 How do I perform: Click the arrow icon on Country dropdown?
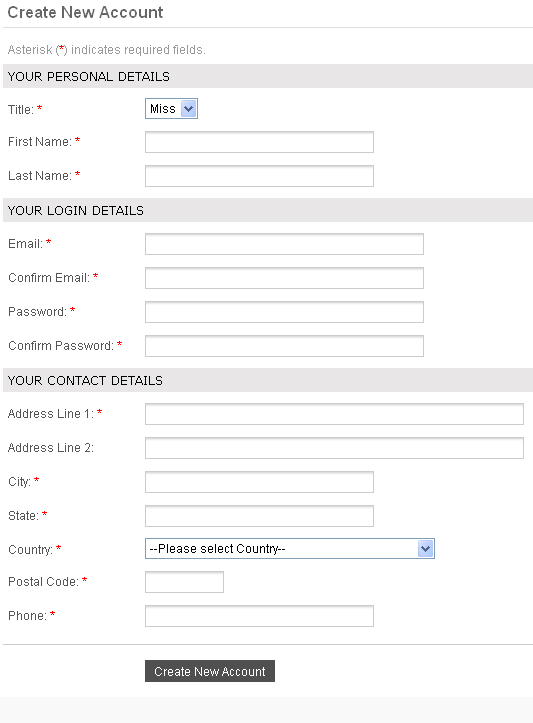426,549
